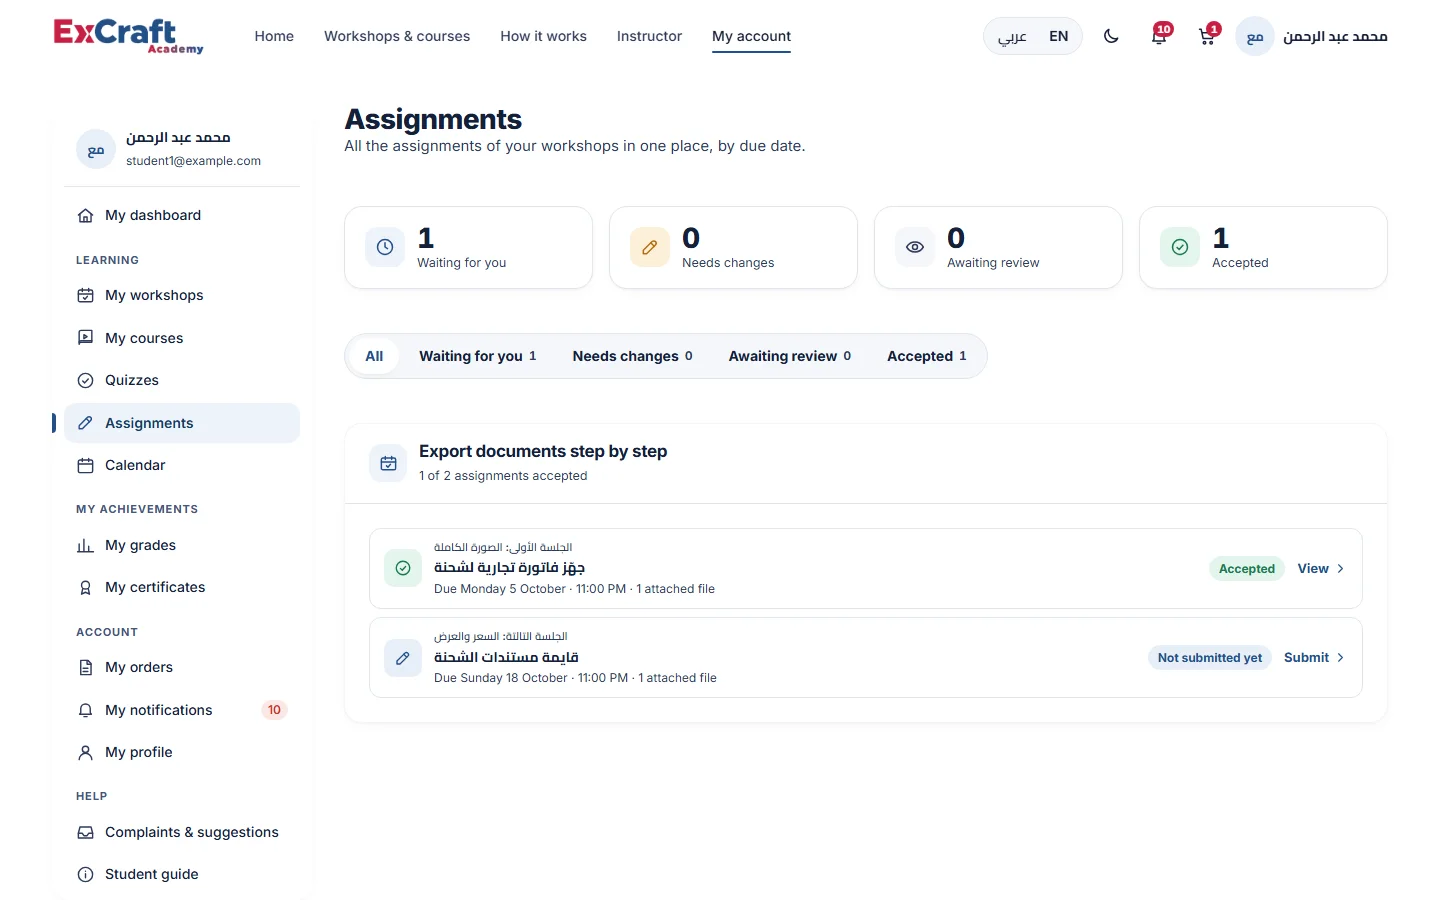1440x900 pixels.
Task: Switch language to EN
Action: tap(1059, 36)
